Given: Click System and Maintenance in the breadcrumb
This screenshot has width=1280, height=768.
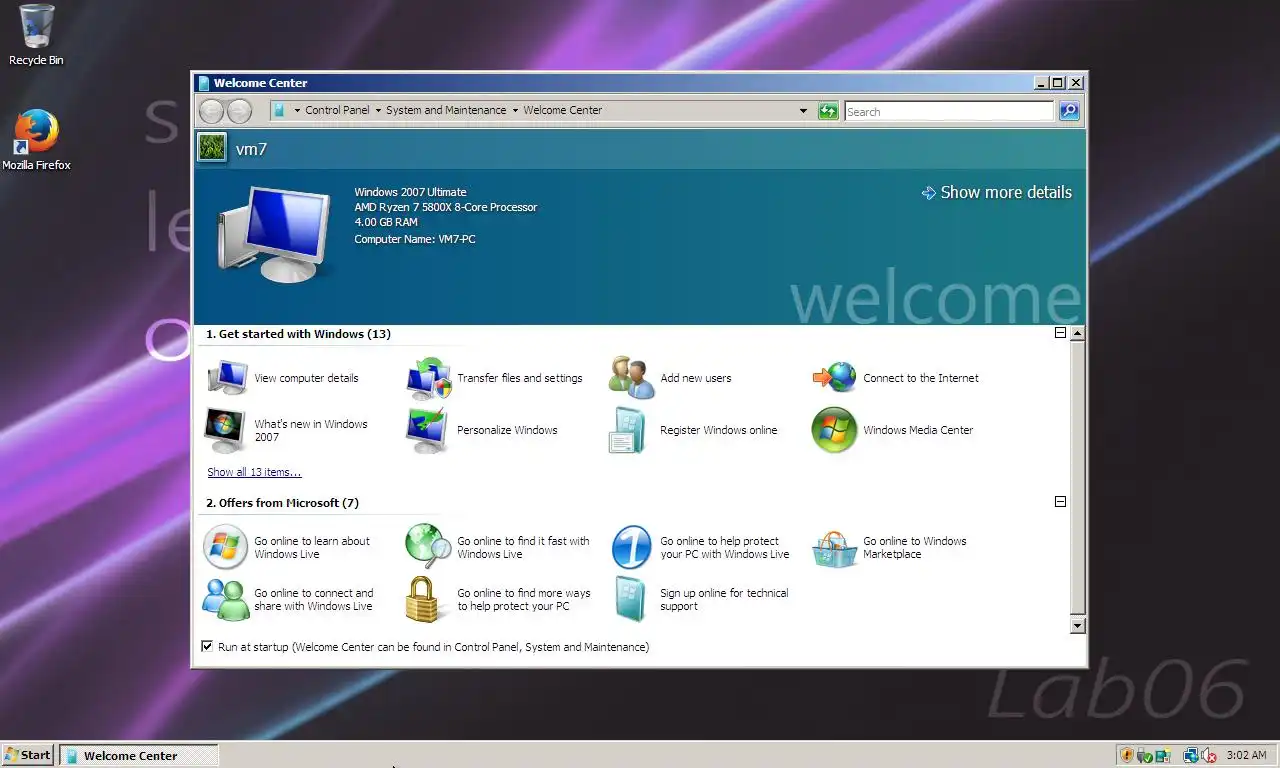Looking at the screenshot, I should click(x=446, y=110).
